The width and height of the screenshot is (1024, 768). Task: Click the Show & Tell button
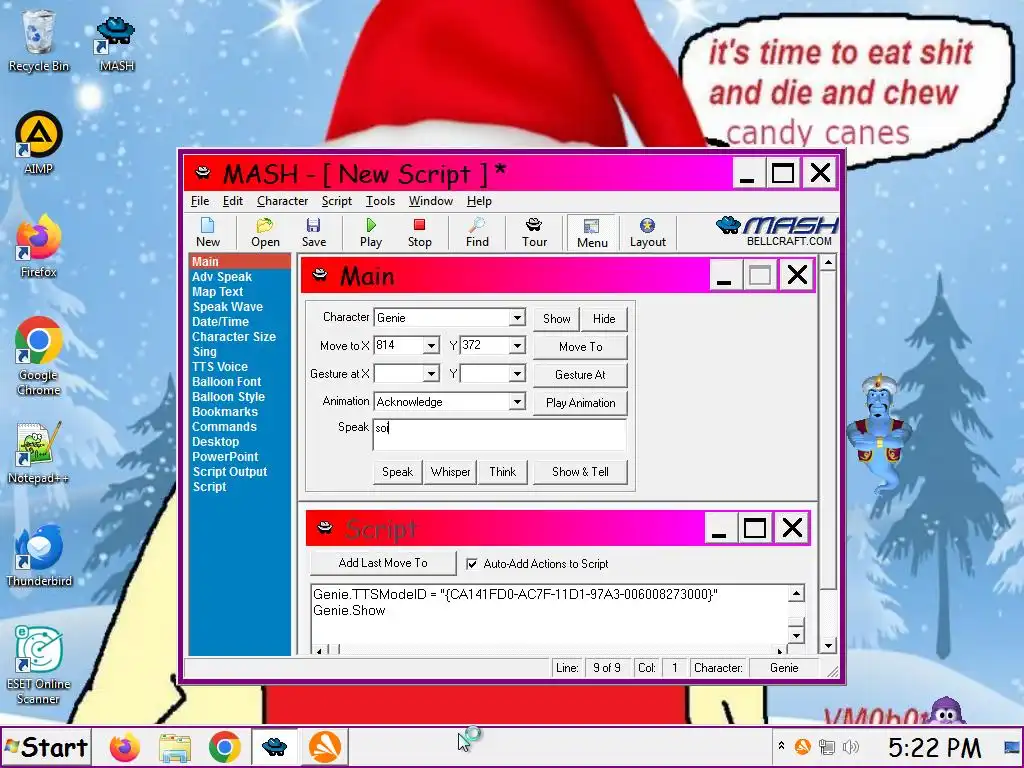click(581, 472)
